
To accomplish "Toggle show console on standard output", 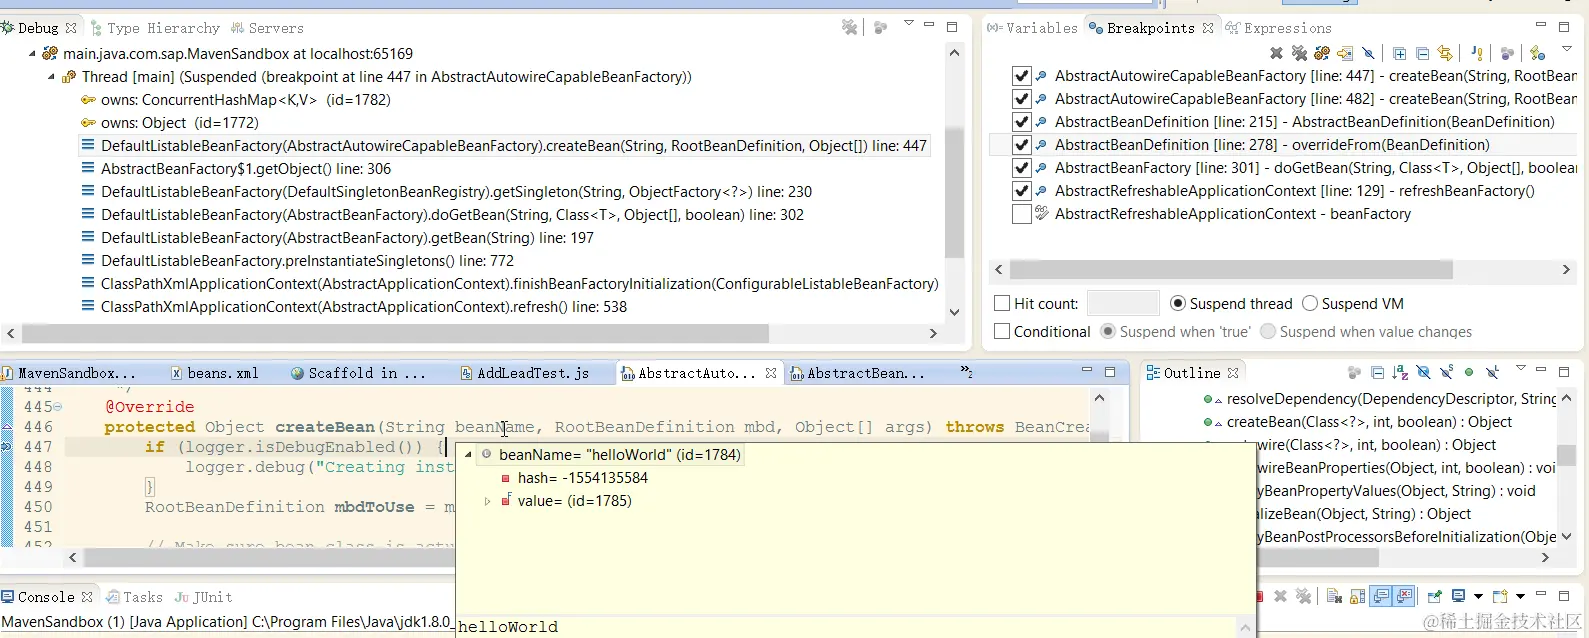I will [1381, 596].
